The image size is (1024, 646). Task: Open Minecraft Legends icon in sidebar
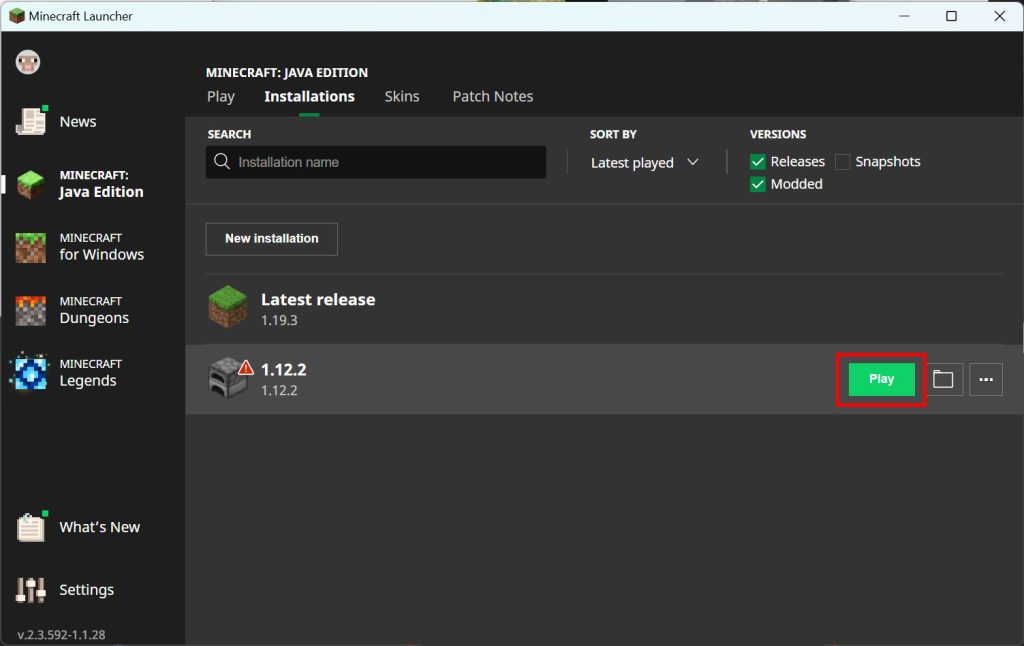[x=31, y=372]
